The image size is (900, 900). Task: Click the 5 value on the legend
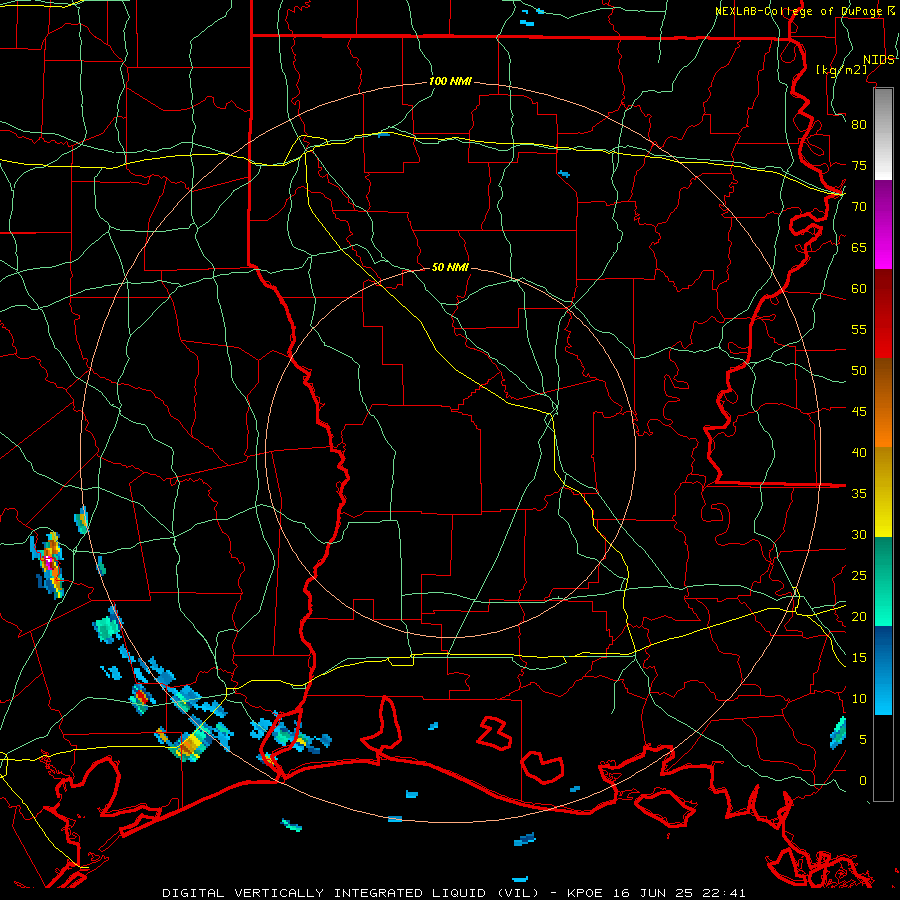[863, 740]
